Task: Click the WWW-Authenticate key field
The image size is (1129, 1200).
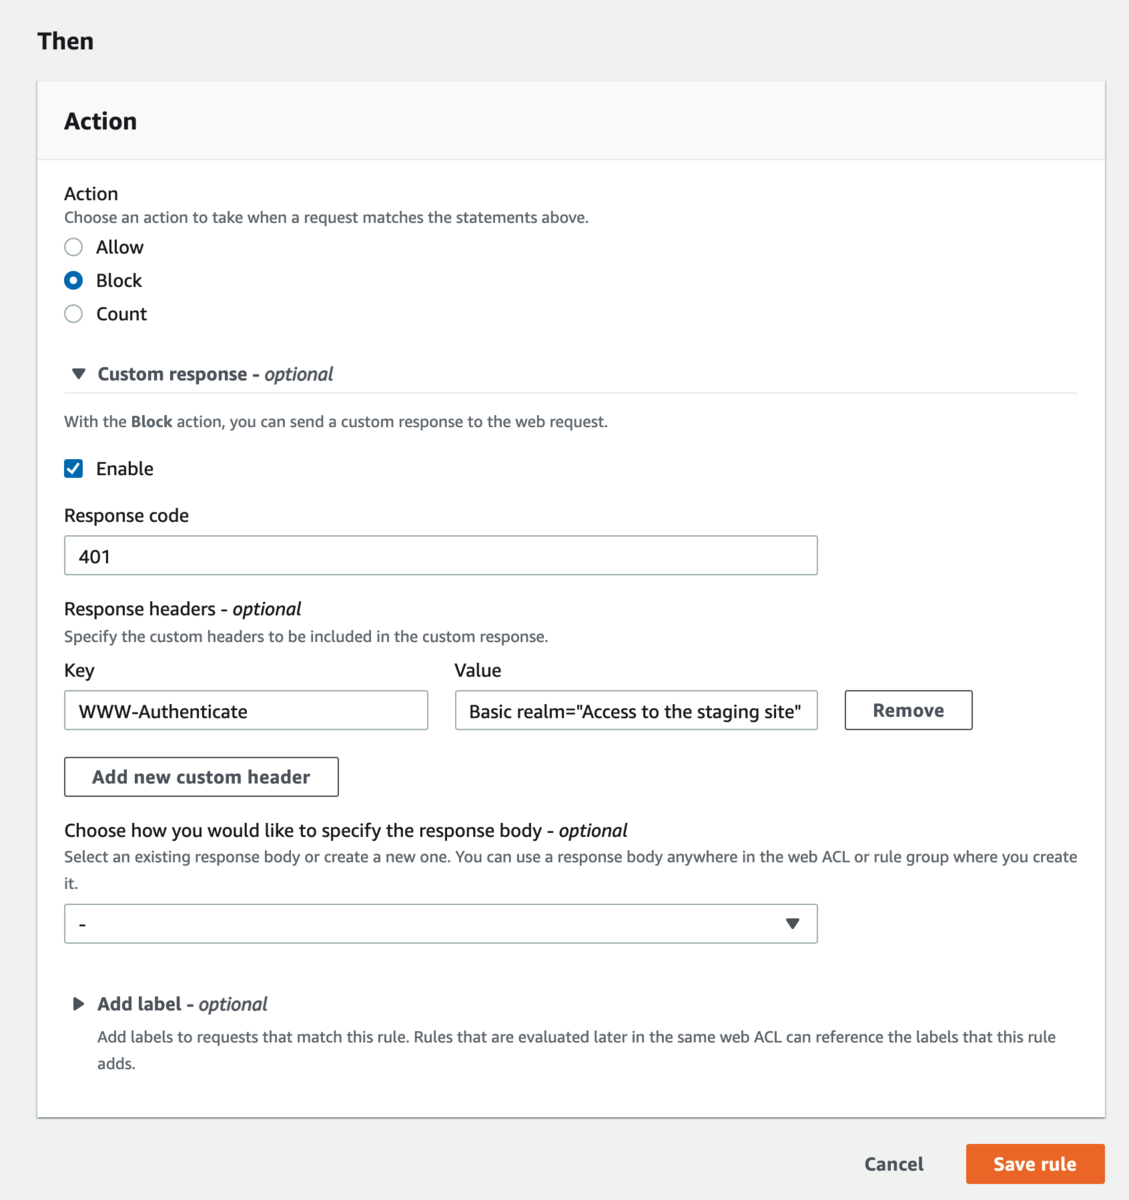Action: 245,711
